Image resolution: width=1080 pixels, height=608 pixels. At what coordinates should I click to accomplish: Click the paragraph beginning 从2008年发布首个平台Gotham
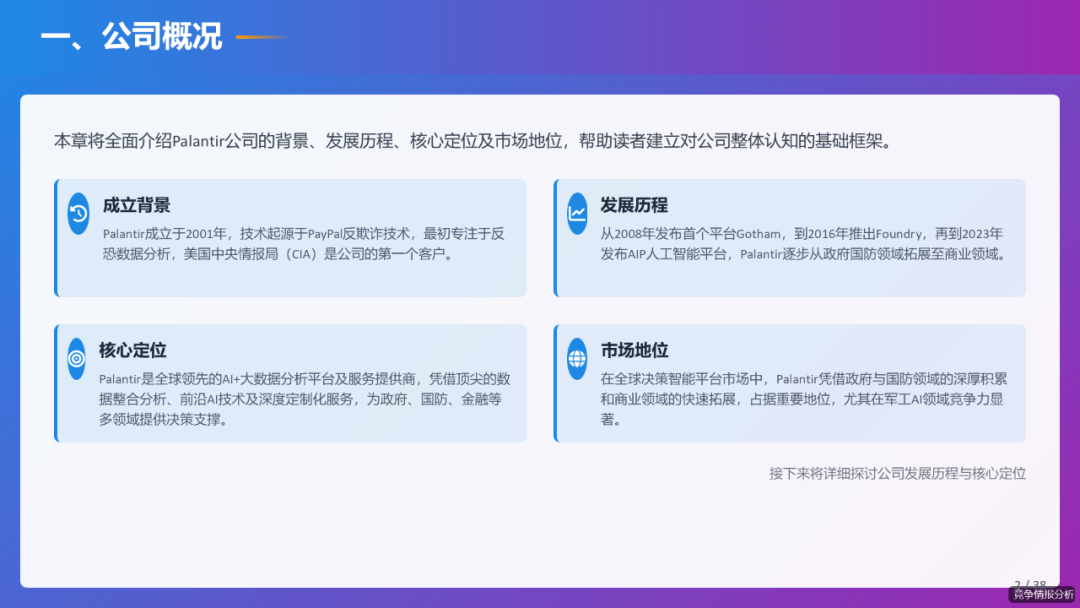(803, 244)
